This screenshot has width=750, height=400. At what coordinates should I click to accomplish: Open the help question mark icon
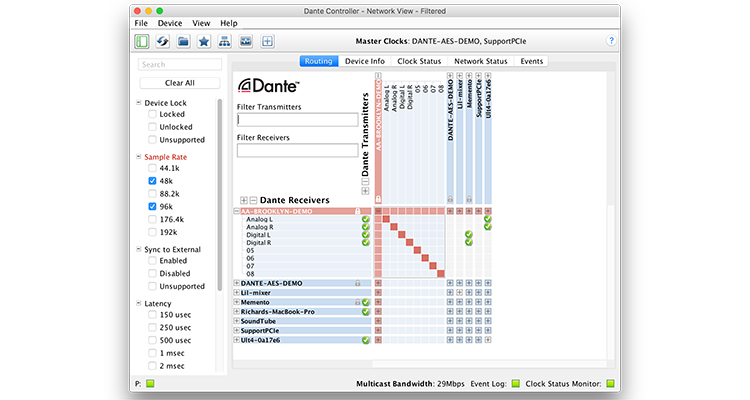pyautogui.click(x=611, y=41)
